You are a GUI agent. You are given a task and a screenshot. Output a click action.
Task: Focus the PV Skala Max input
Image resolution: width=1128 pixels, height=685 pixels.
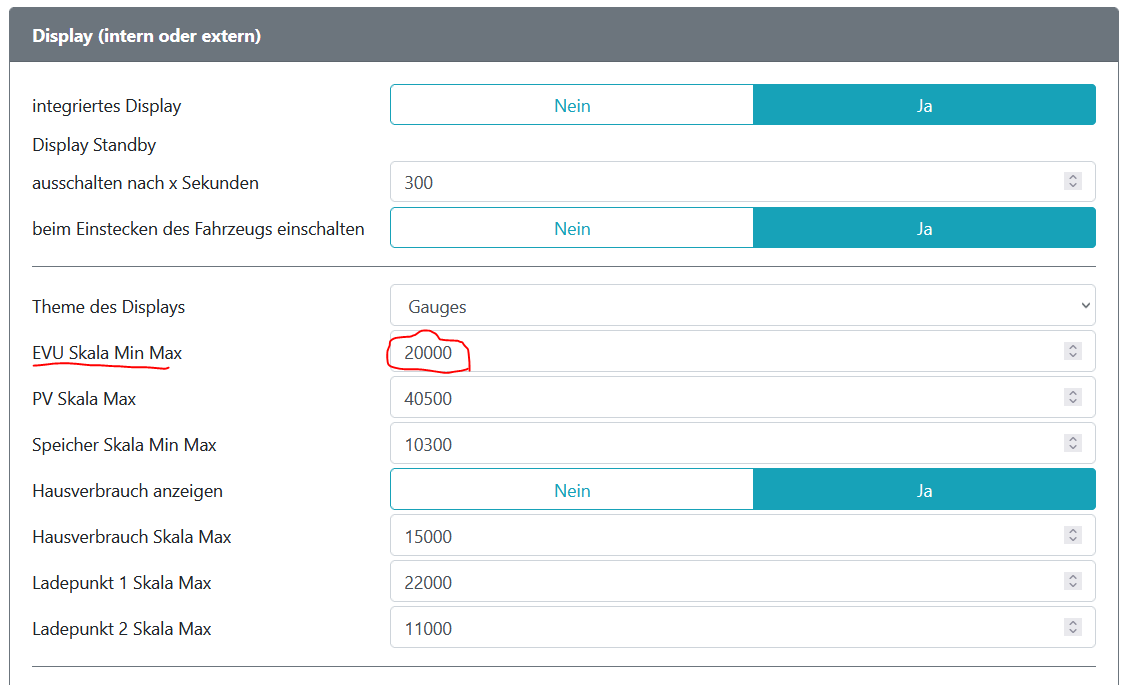pyautogui.click(x=725, y=399)
